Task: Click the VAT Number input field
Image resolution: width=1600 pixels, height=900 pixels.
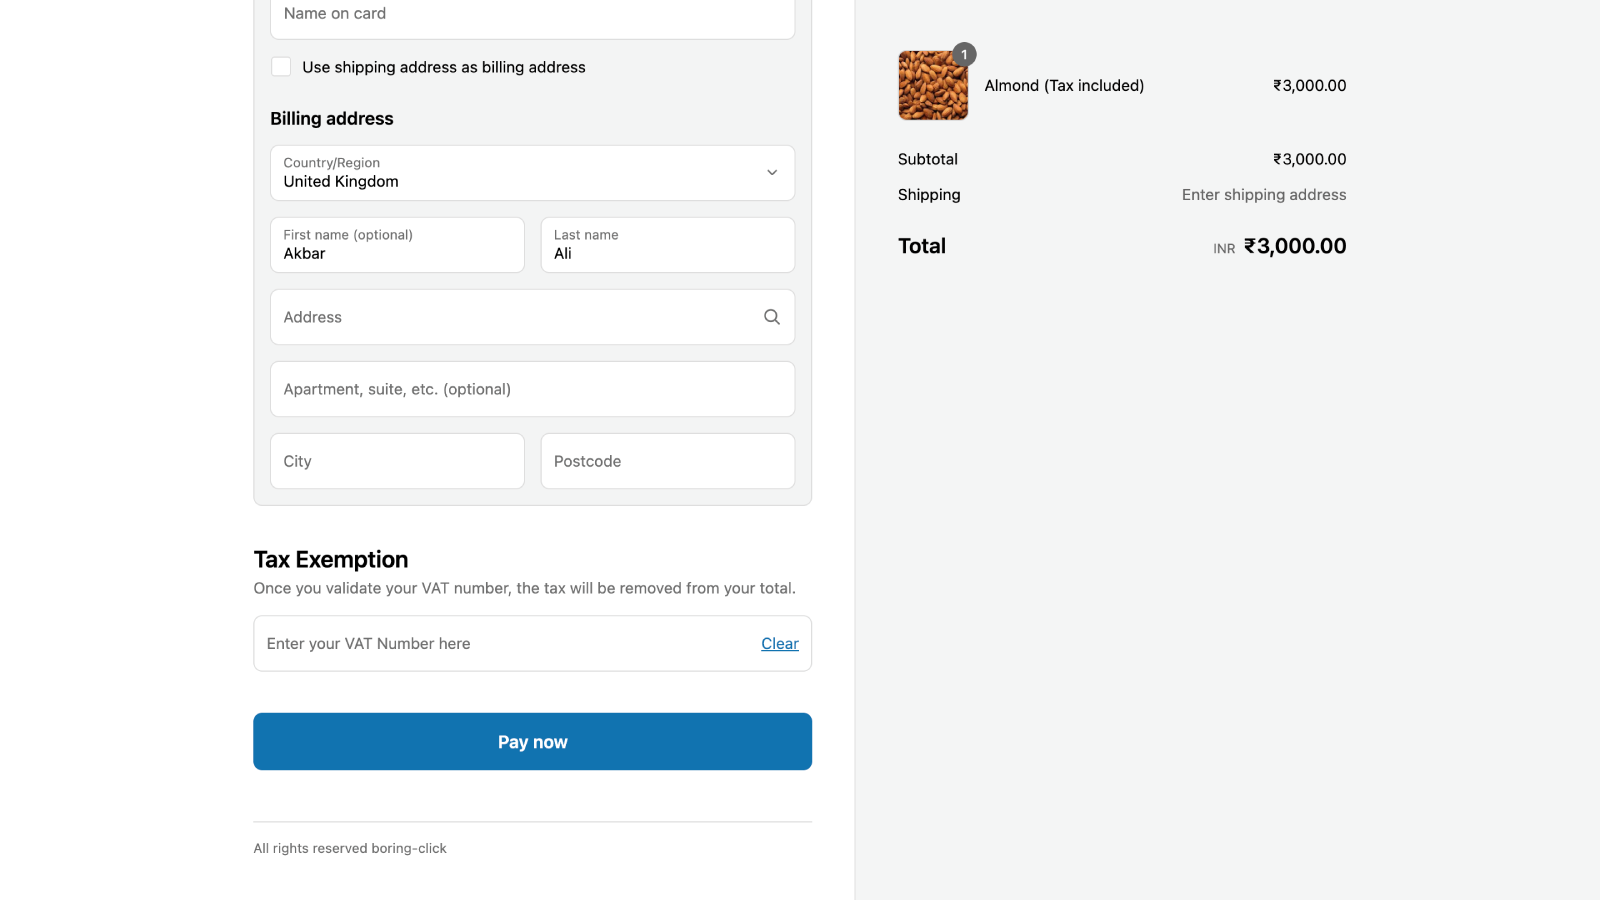Action: click(505, 644)
